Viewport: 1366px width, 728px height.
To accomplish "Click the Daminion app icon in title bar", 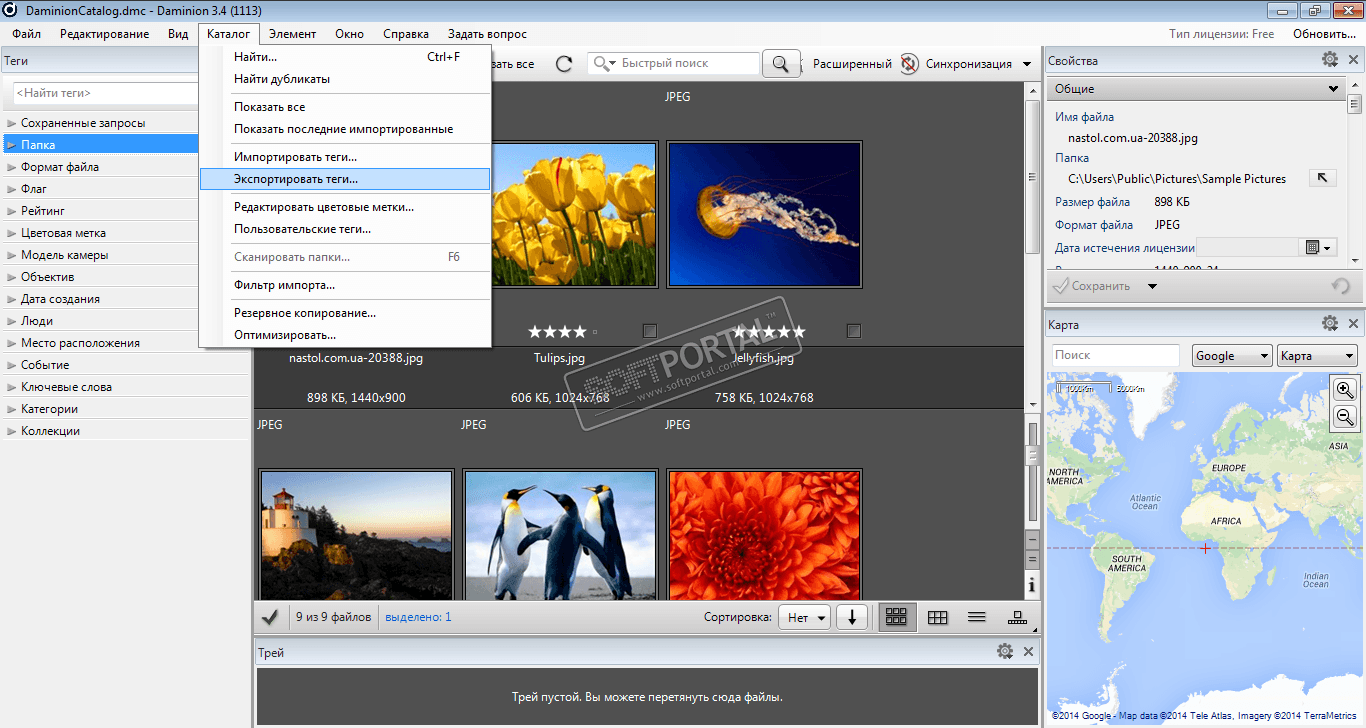I will pyautogui.click(x=10, y=10).
